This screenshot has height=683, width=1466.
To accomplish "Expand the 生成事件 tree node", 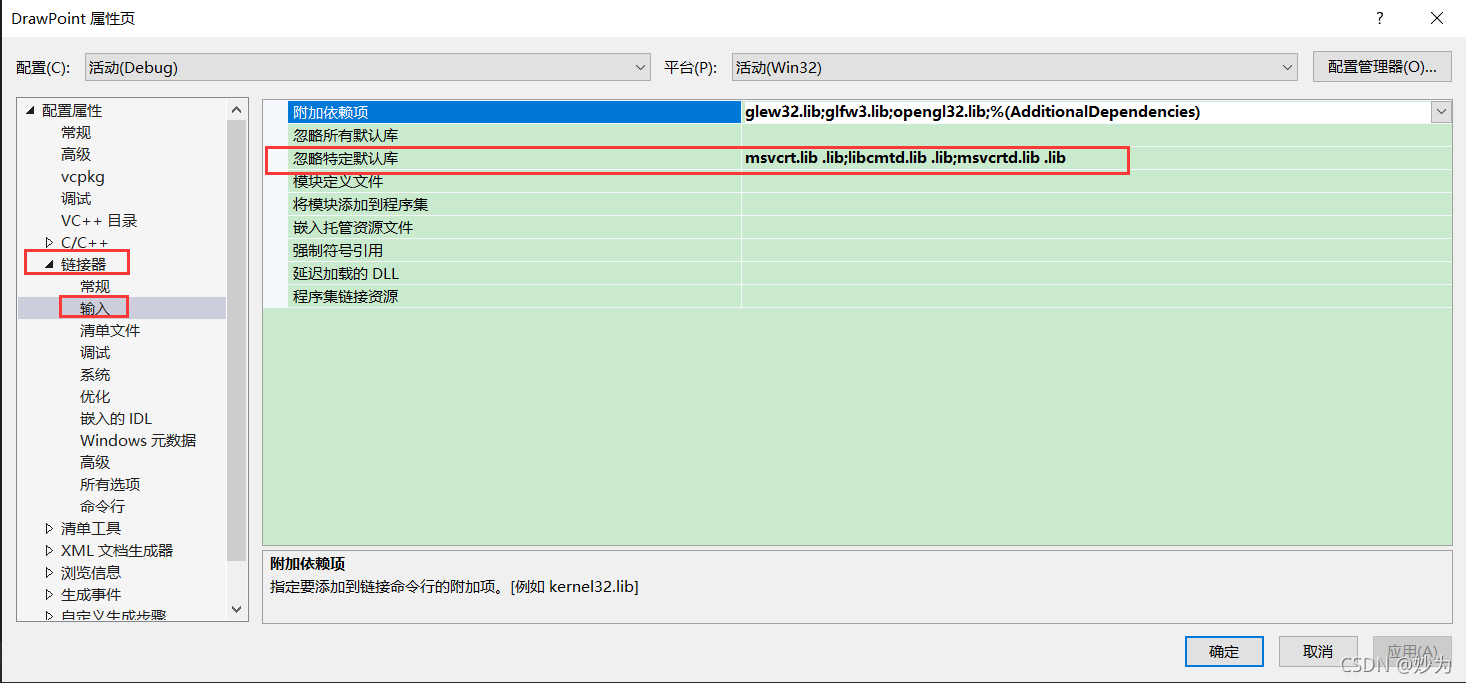I will [x=50, y=595].
